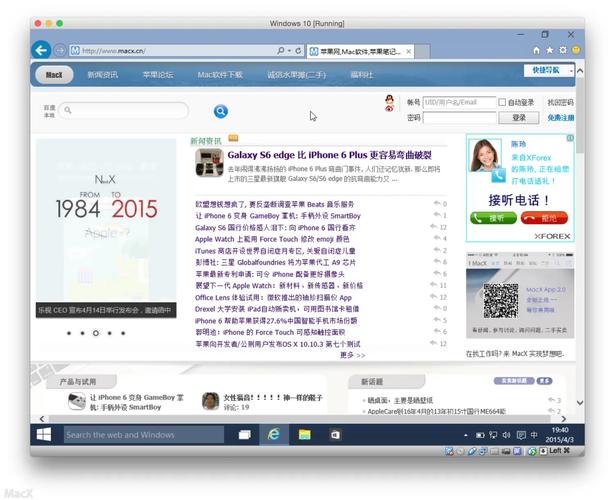Open Task View on the taskbar
615x500 pixels.
[245, 435]
